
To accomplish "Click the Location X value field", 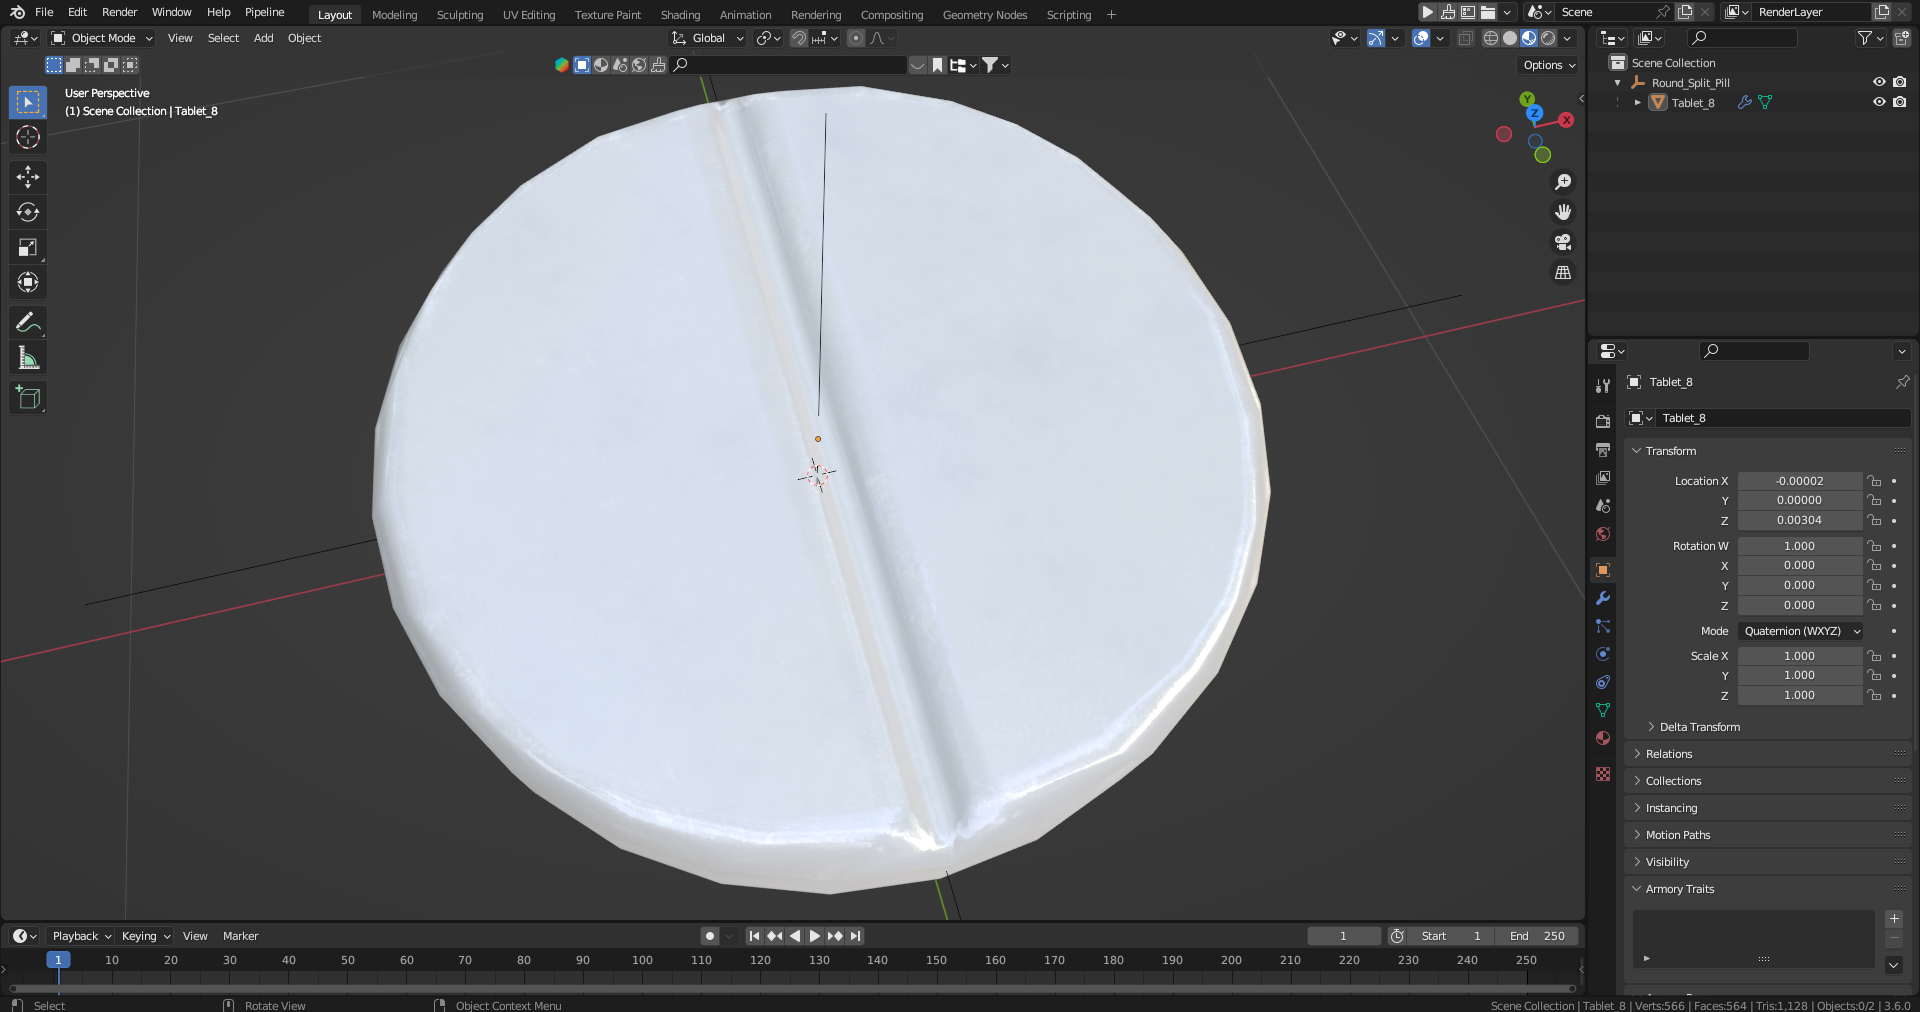I will [1799, 481].
